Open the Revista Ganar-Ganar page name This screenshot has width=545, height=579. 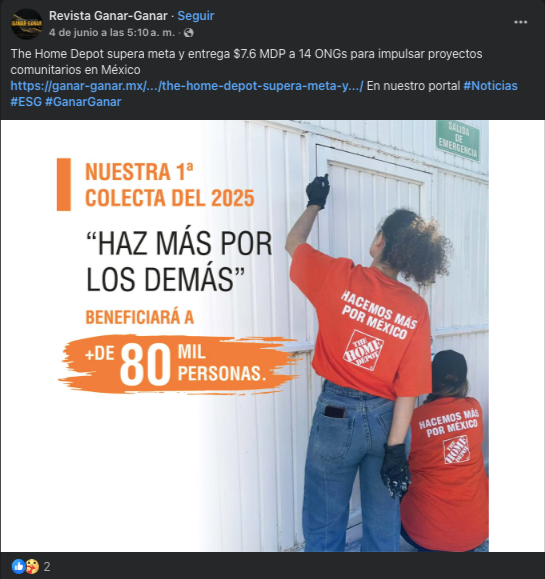(108, 16)
